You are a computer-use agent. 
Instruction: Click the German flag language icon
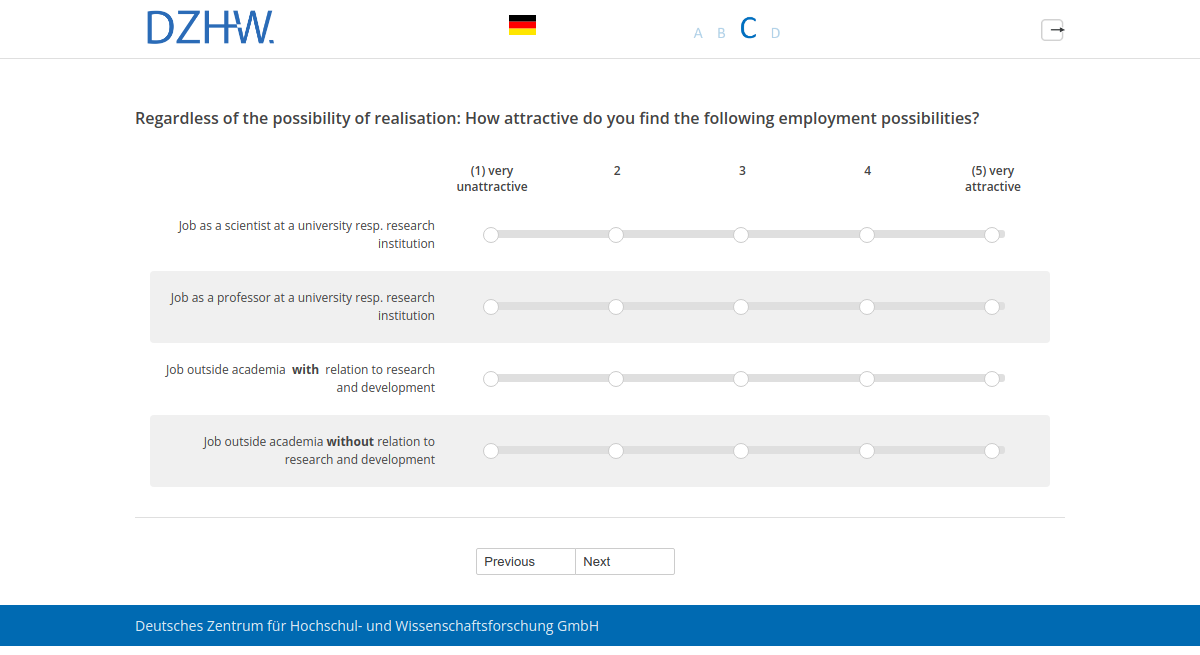click(521, 24)
